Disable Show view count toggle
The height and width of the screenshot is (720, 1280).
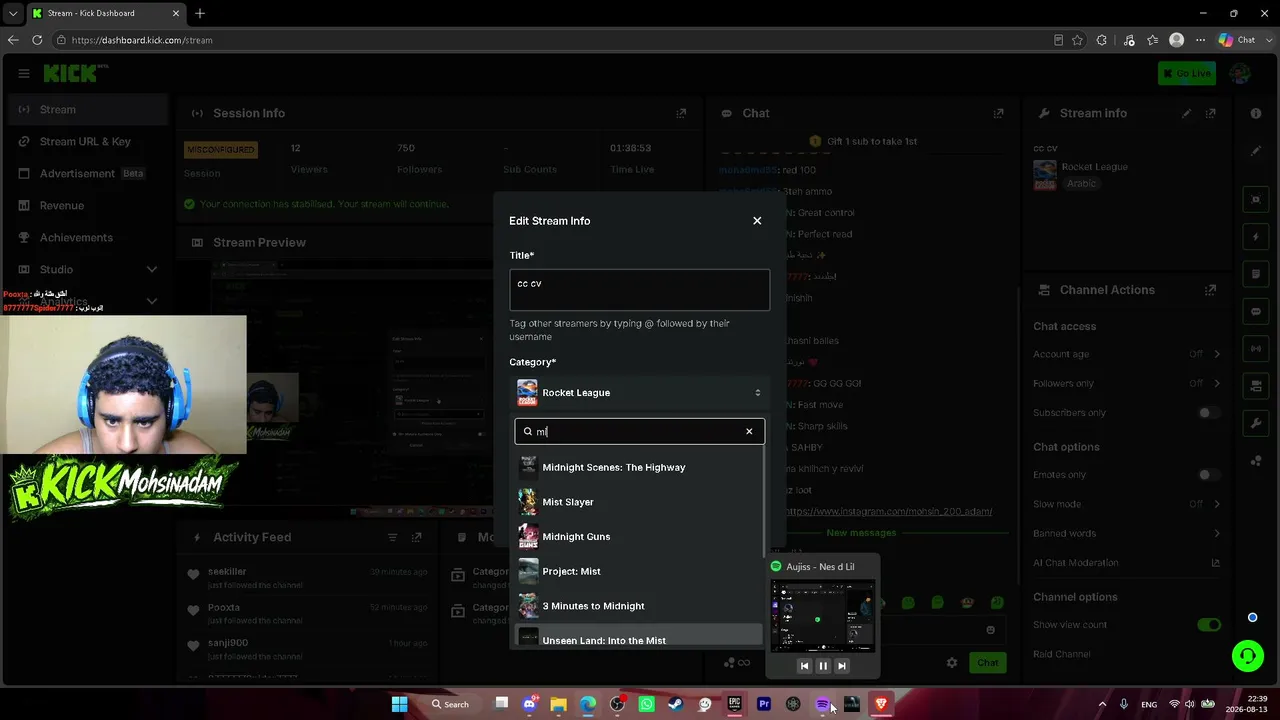1209,625
